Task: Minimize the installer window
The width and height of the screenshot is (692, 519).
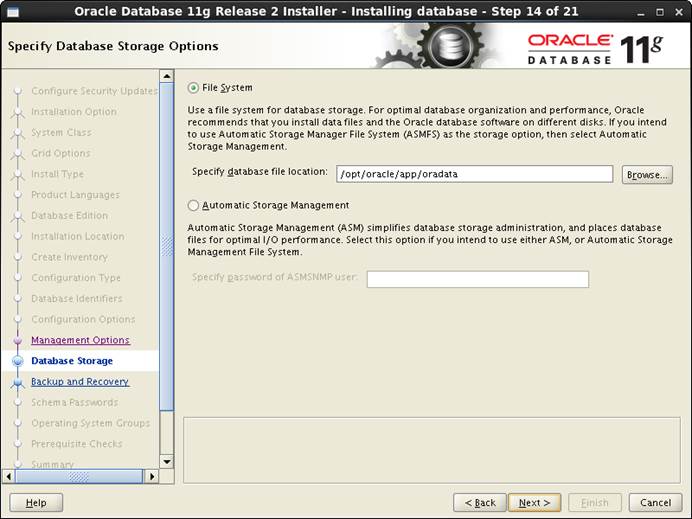Action: point(641,12)
